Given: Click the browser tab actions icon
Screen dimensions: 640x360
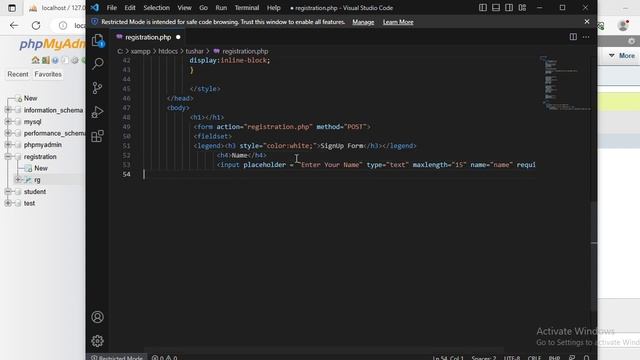Looking at the screenshot, I should point(12,8).
